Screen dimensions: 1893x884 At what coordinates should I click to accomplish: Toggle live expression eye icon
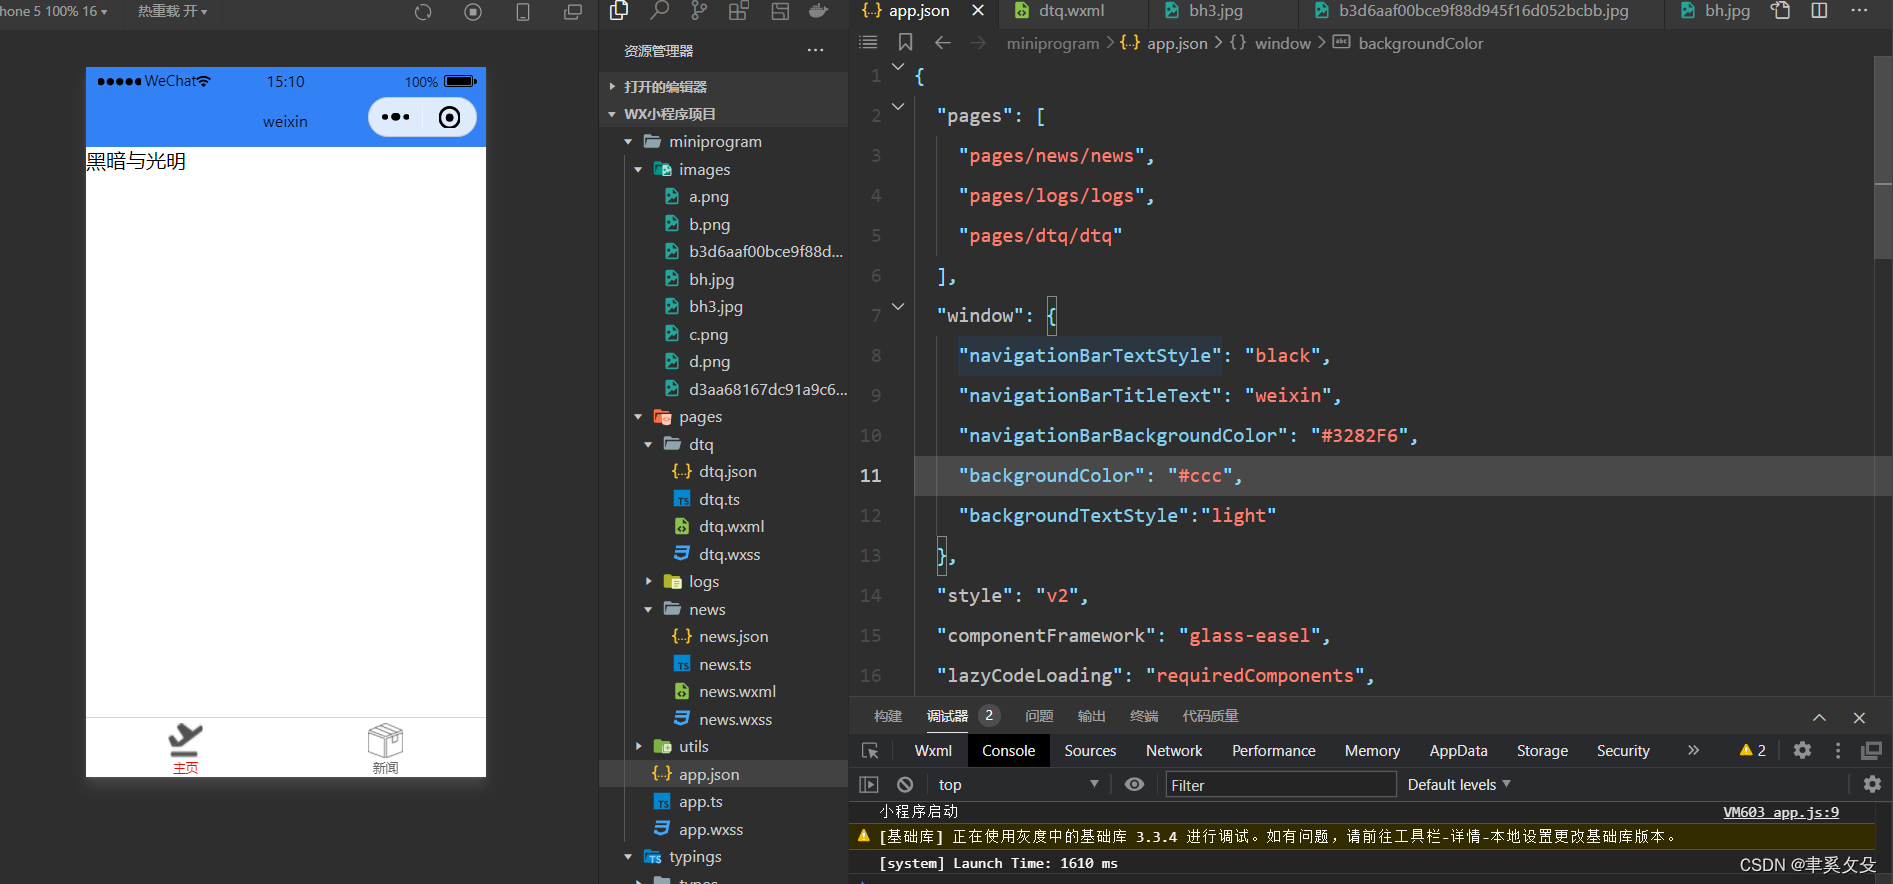1134,784
